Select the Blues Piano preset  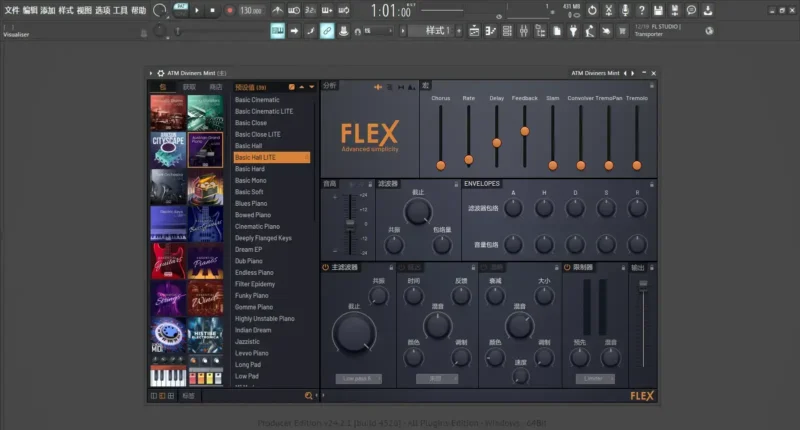pyautogui.click(x=252, y=203)
